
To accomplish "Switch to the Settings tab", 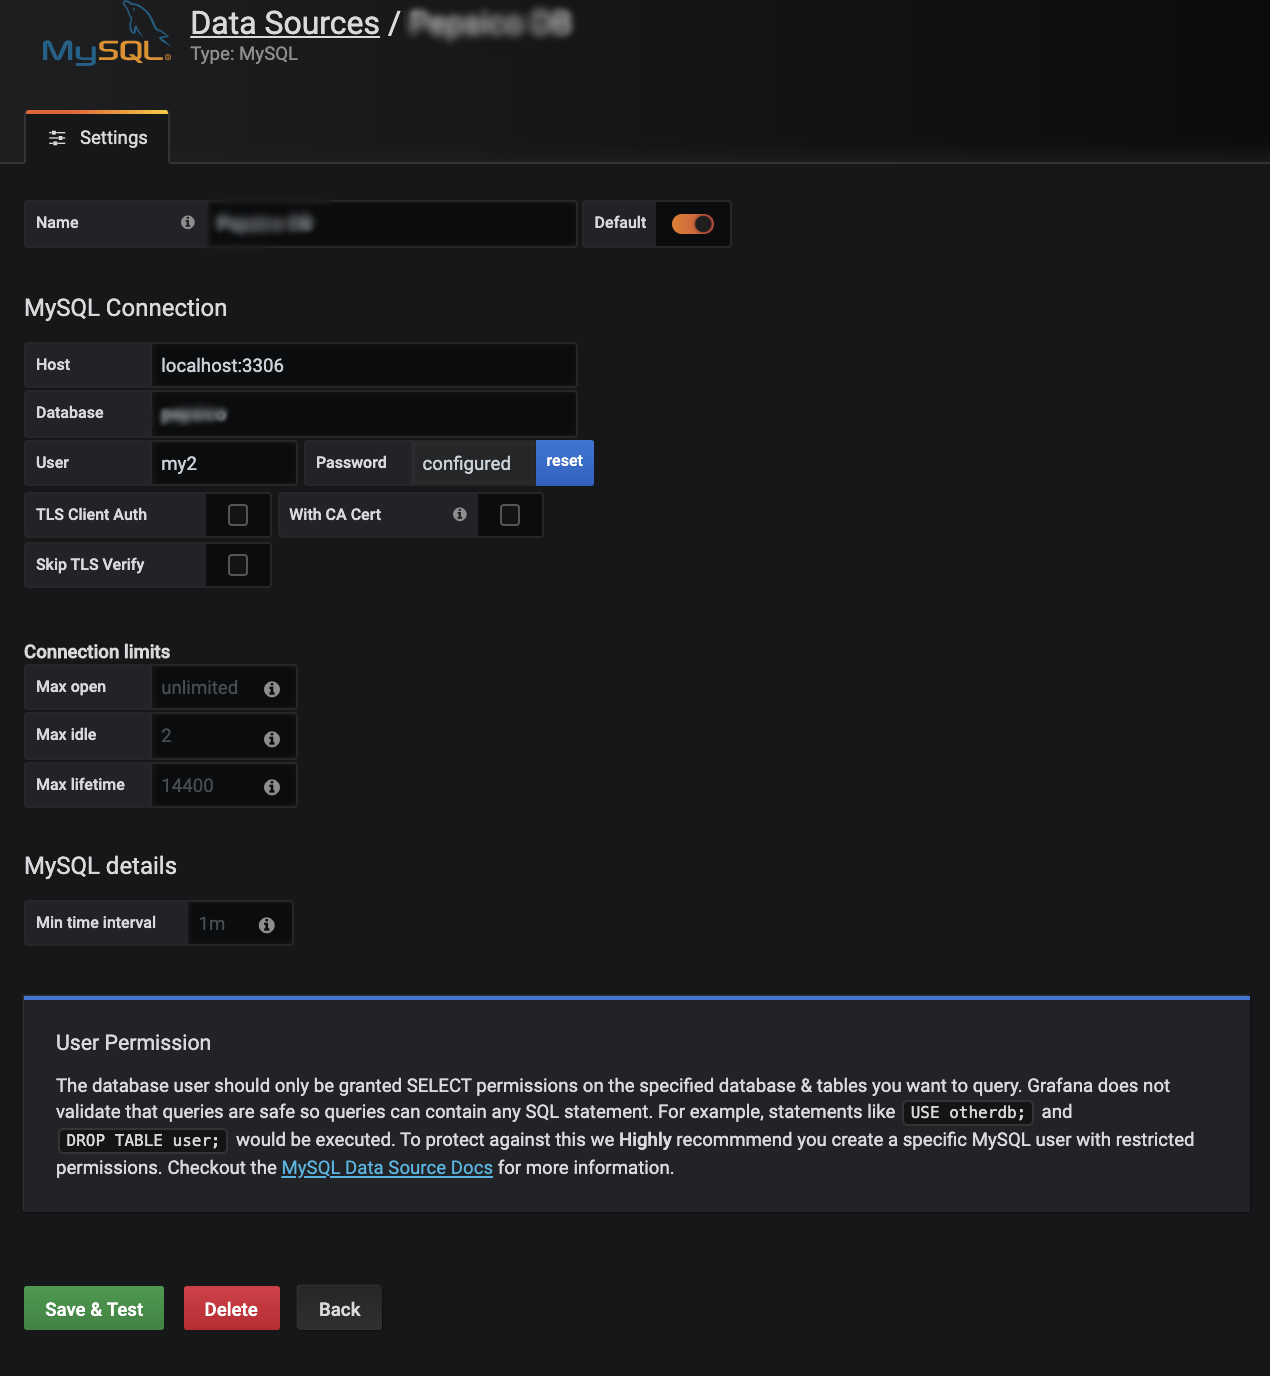I will pyautogui.click(x=96, y=138).
